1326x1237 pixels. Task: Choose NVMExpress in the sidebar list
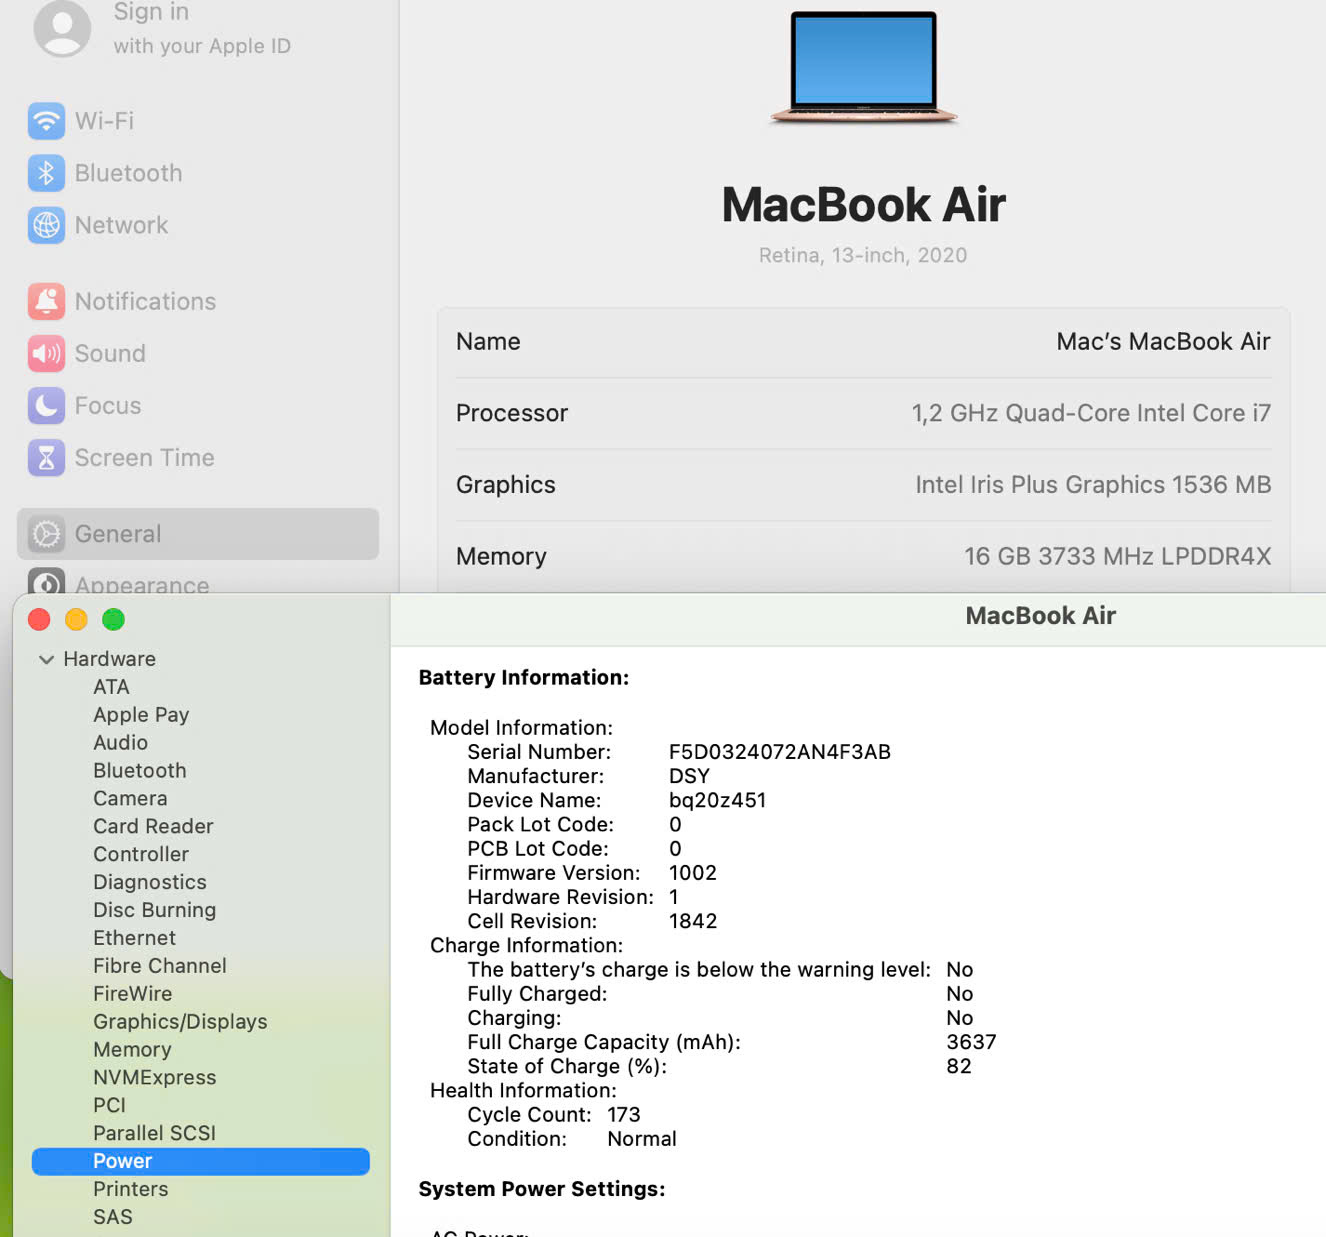[154, 1077]
